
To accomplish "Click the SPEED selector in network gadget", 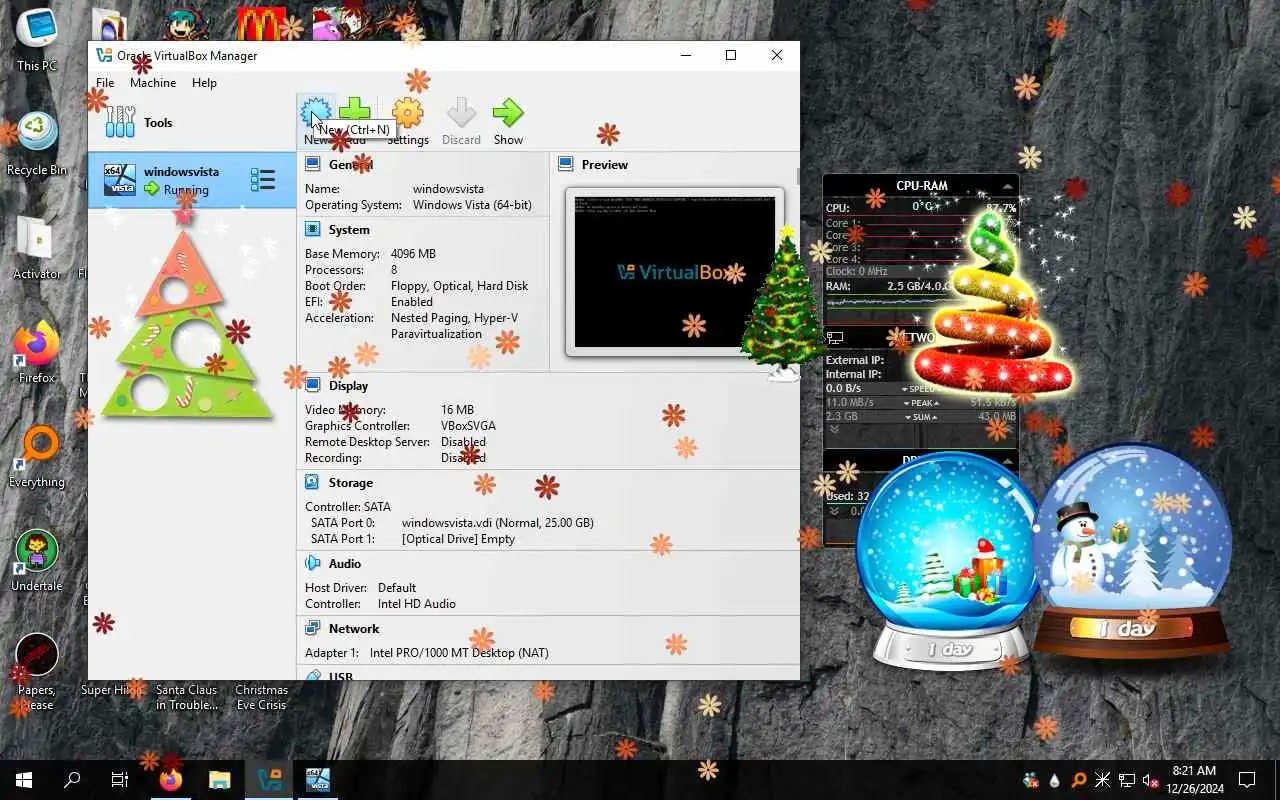I will 919,388.
